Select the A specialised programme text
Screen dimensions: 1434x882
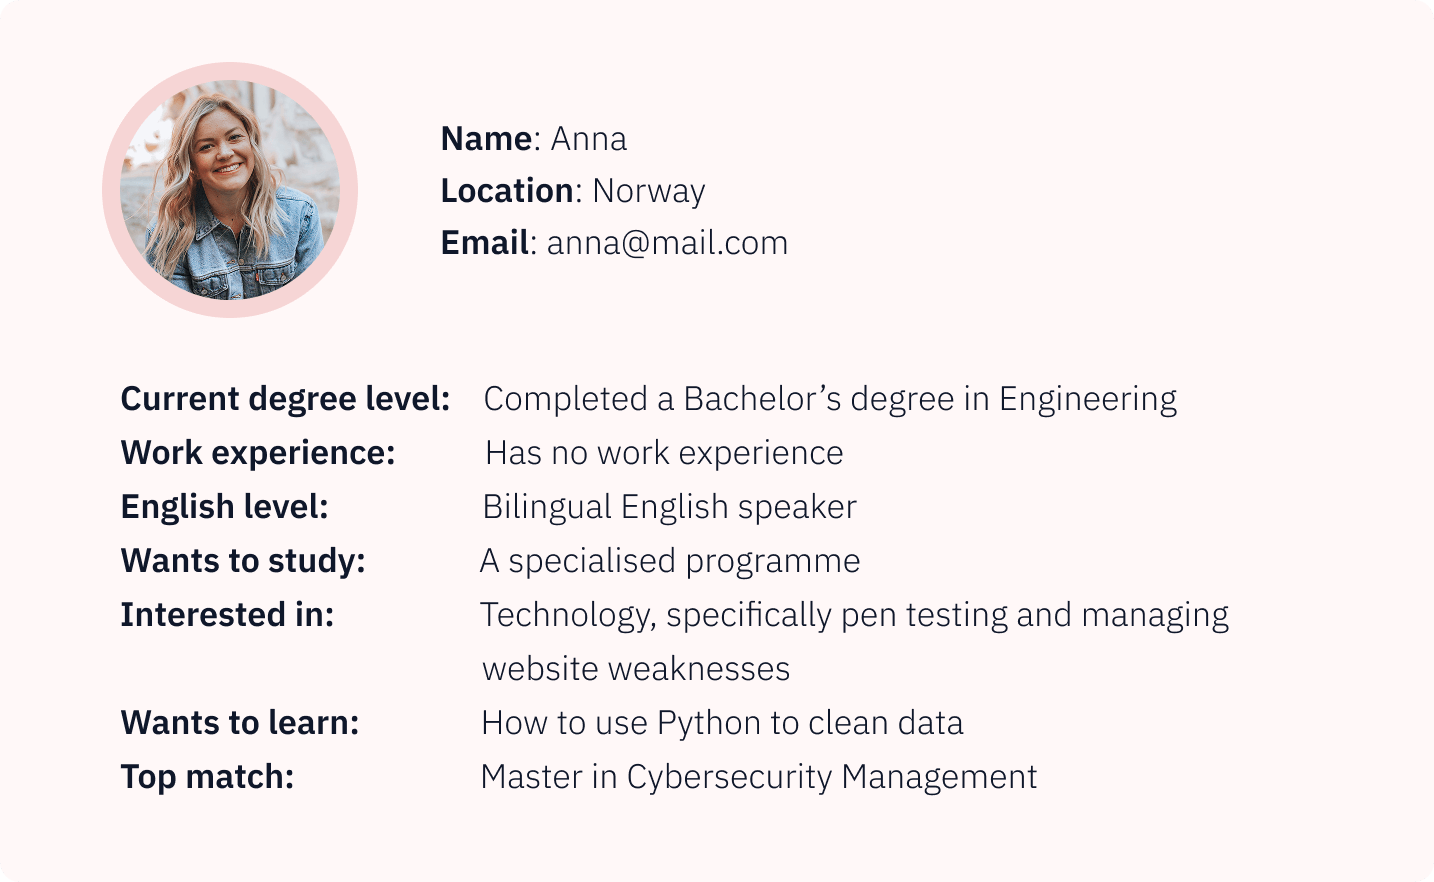(x=670, y=561)
